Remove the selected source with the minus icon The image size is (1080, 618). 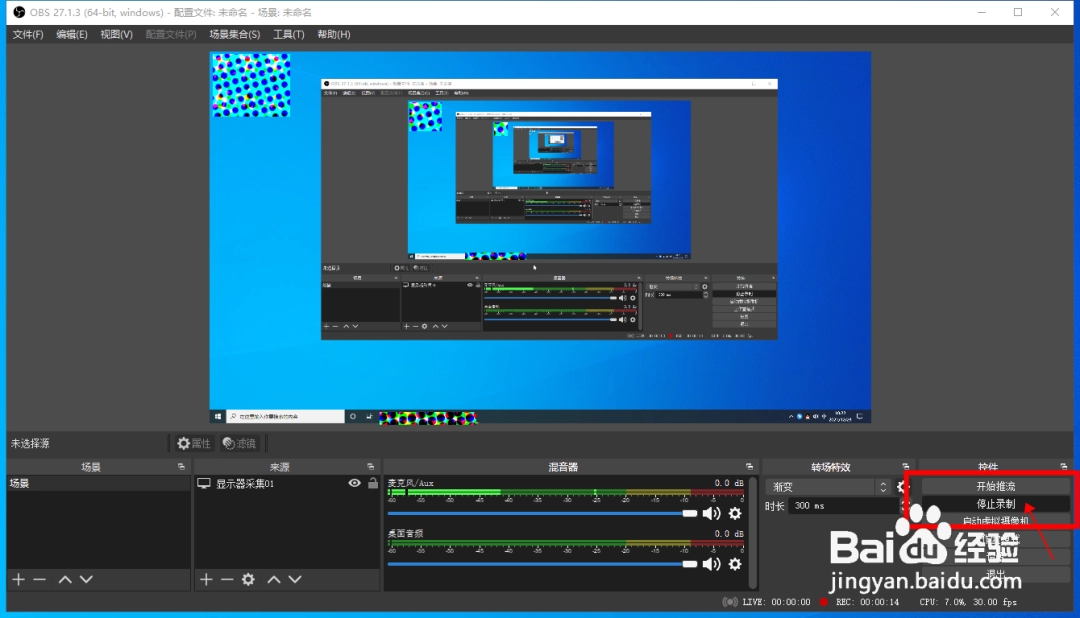tap(227, 579)
